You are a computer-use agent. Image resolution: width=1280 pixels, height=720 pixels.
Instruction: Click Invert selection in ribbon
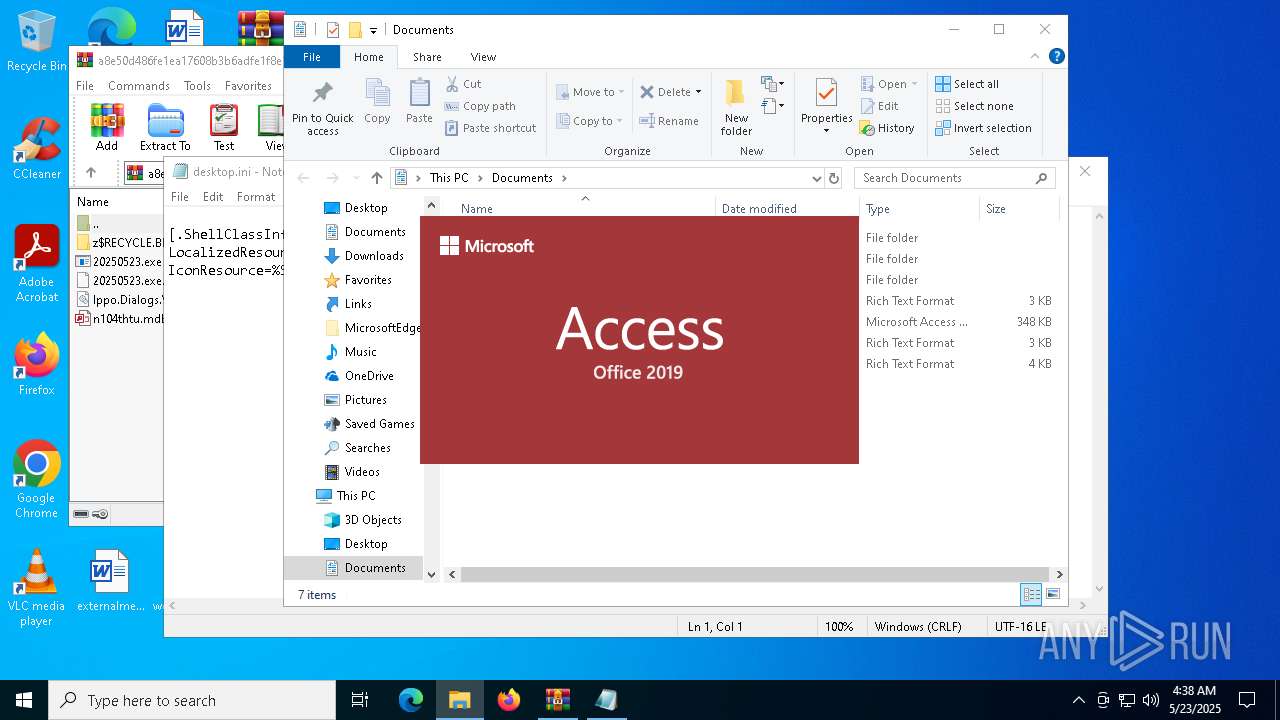(984, 128)
